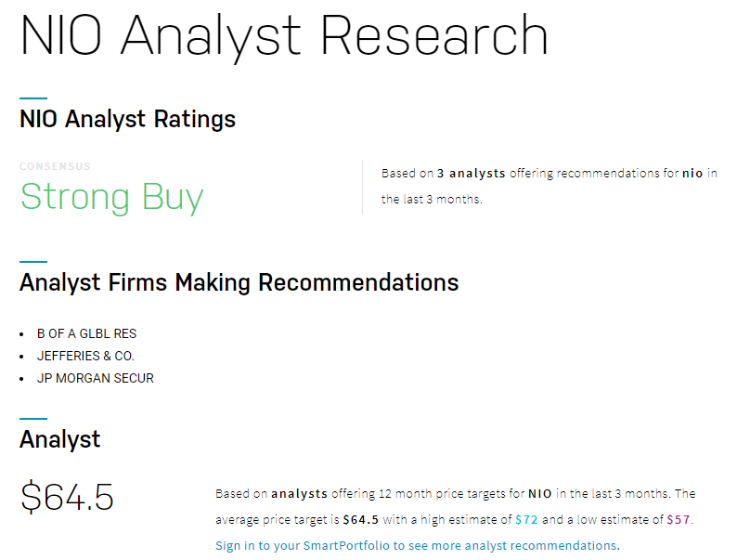Click the large $64.5 price target figure
Screen dimensions: 750x560
67,497
